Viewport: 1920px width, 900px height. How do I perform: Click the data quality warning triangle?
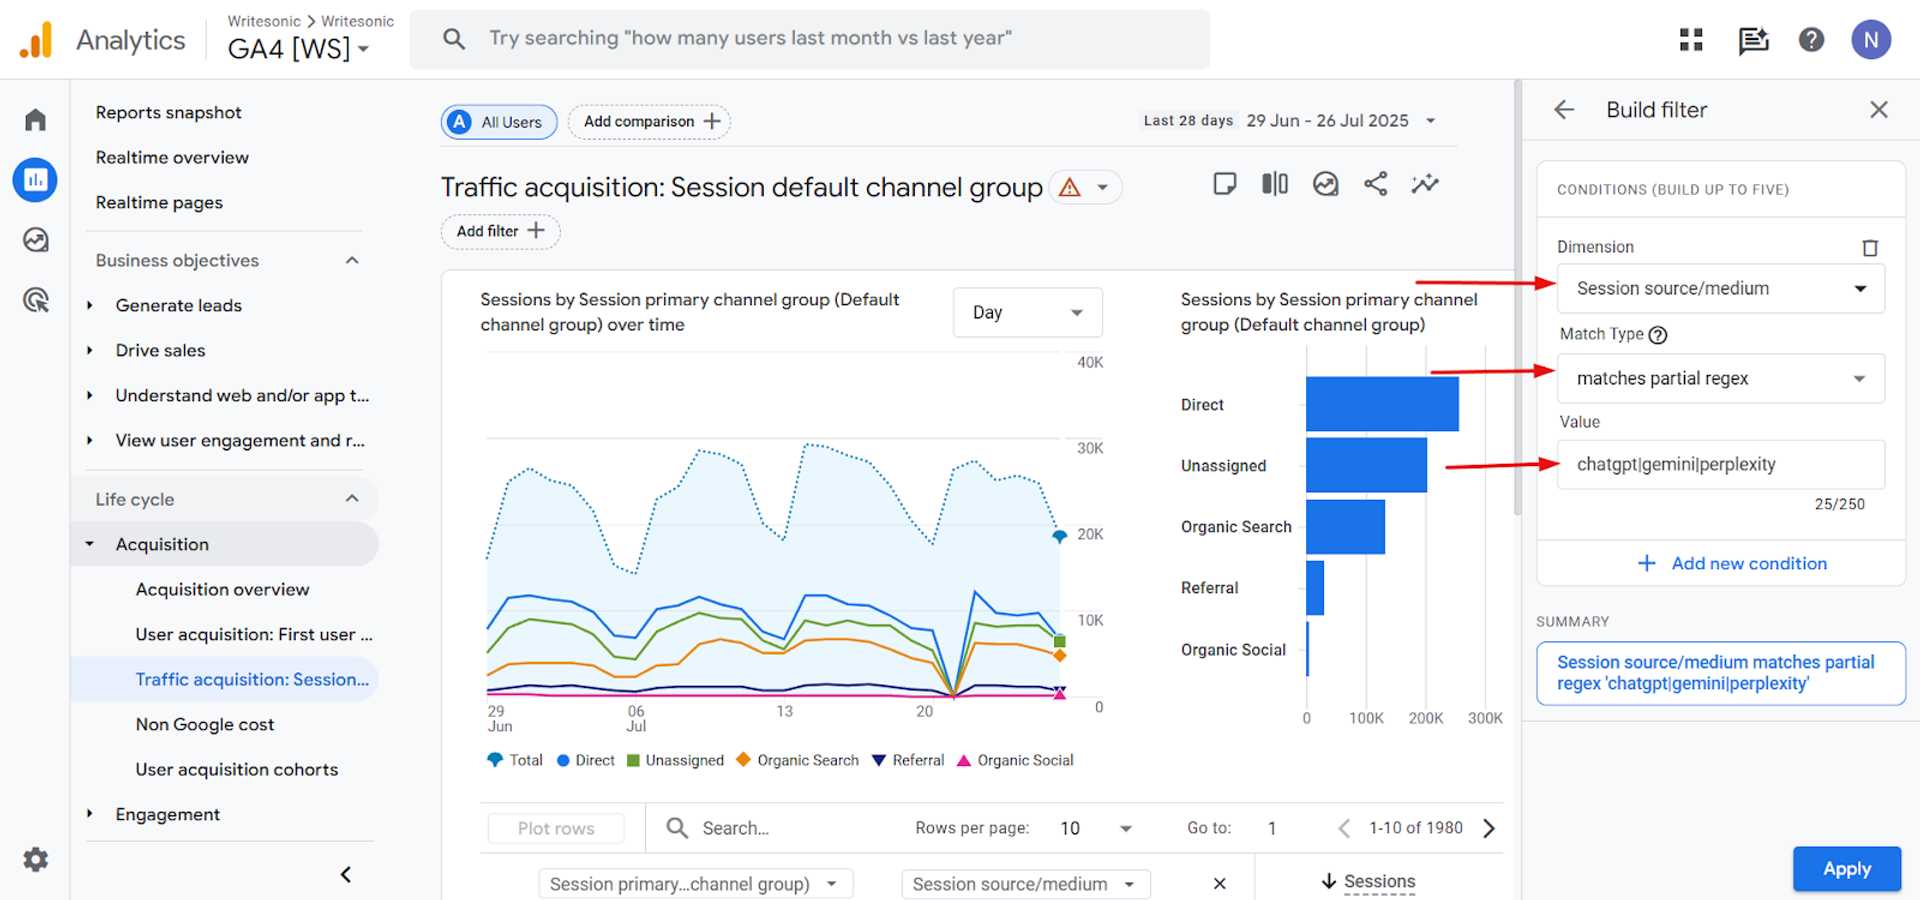(1070, 188)
